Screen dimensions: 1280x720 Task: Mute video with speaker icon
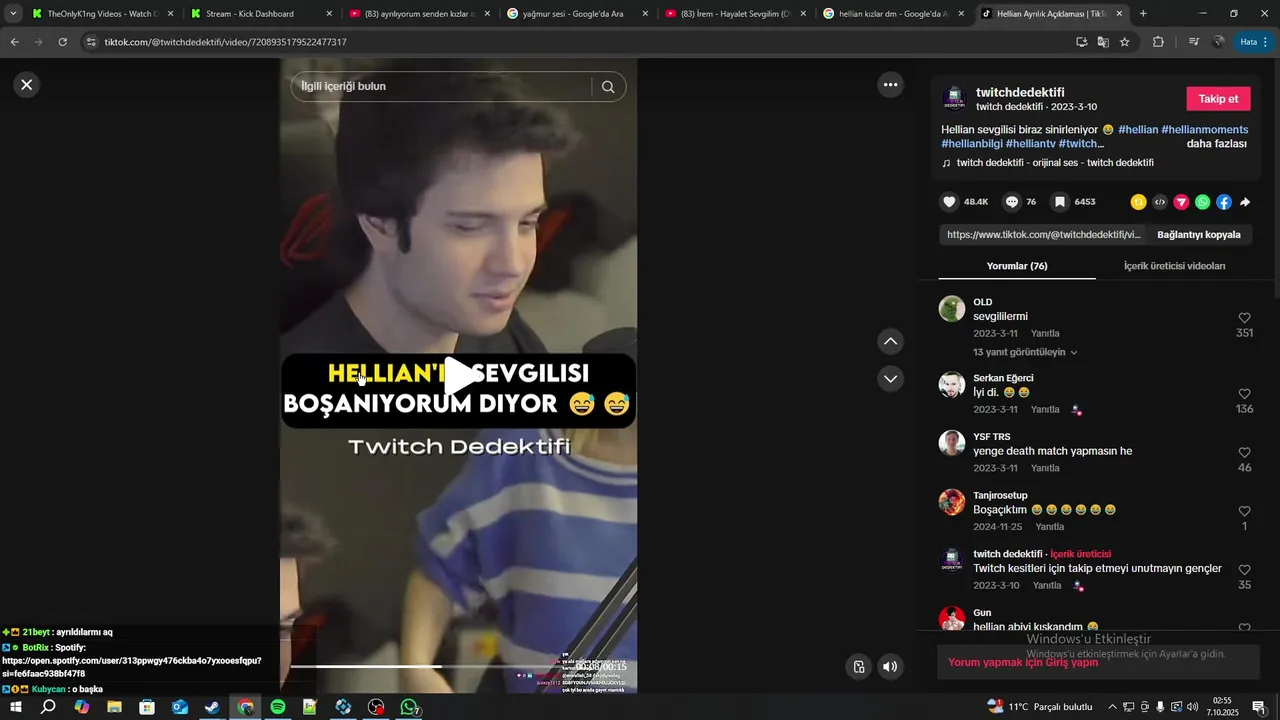(x=890, y=667)
